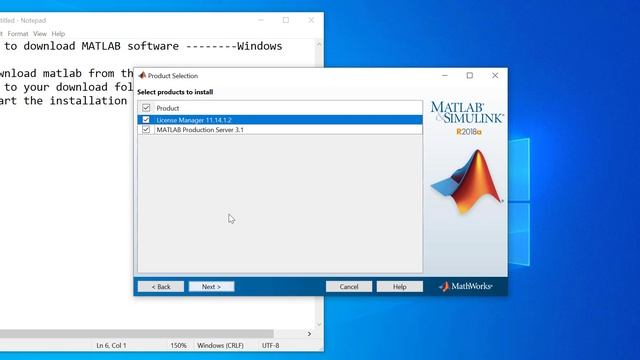Click the UTF-8 encoding status entry
This screenshot has width=640, height=360.
(271, 345)
